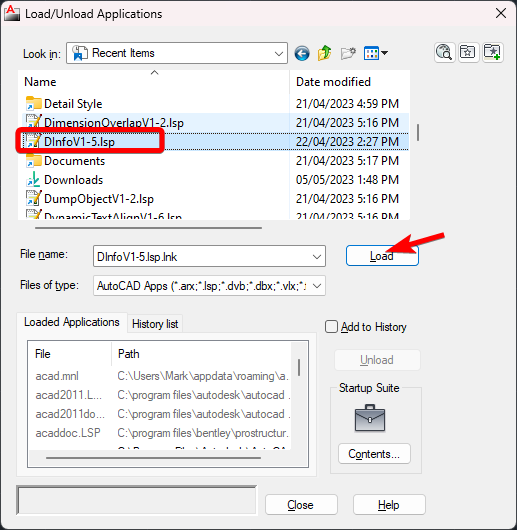Screen dimensions: 517x530
Task: Go up one folder level
Action: (x=324, y=53)
